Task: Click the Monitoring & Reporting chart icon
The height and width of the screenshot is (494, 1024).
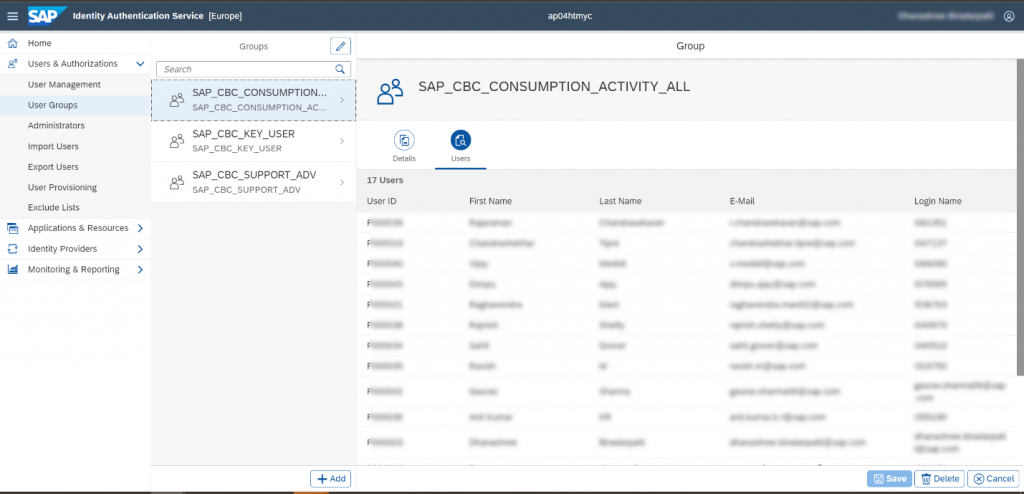Action: coord(12,269)
